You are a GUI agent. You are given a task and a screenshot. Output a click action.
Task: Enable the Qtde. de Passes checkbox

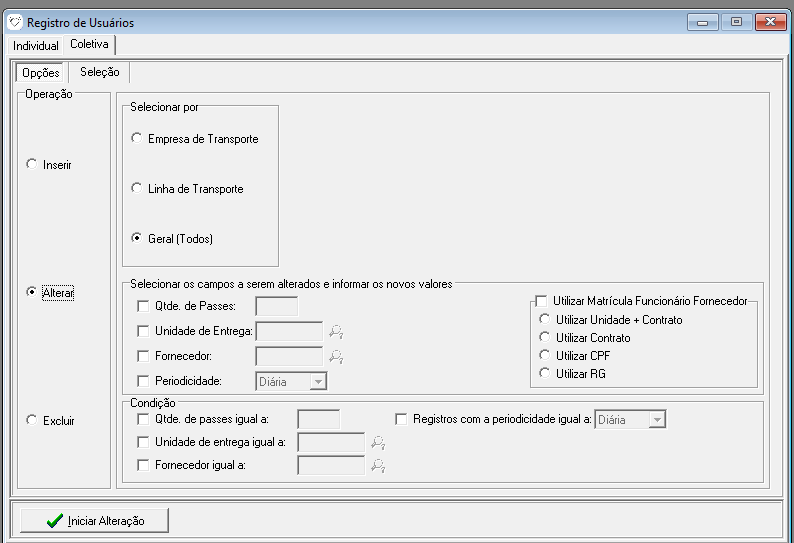tap(142, 307)
